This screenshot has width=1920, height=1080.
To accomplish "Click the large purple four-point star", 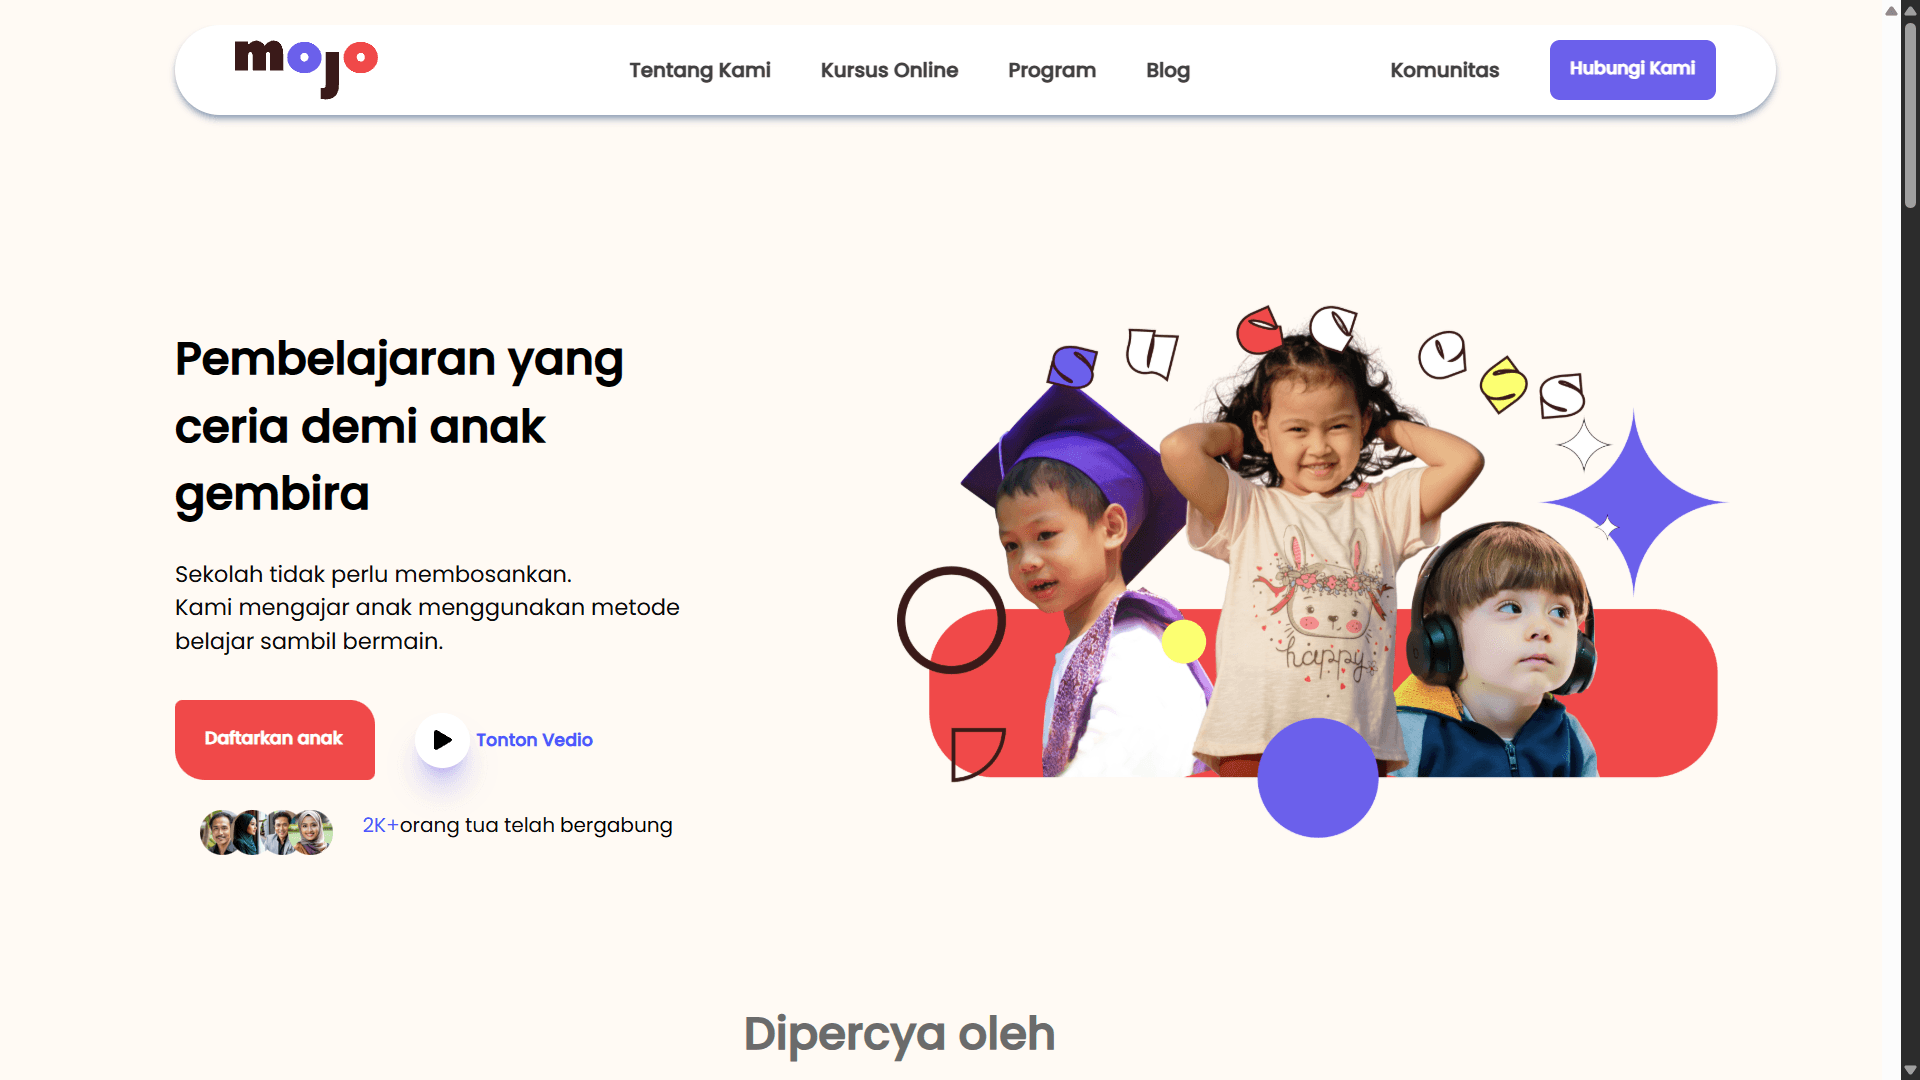I will point(1634,502).
